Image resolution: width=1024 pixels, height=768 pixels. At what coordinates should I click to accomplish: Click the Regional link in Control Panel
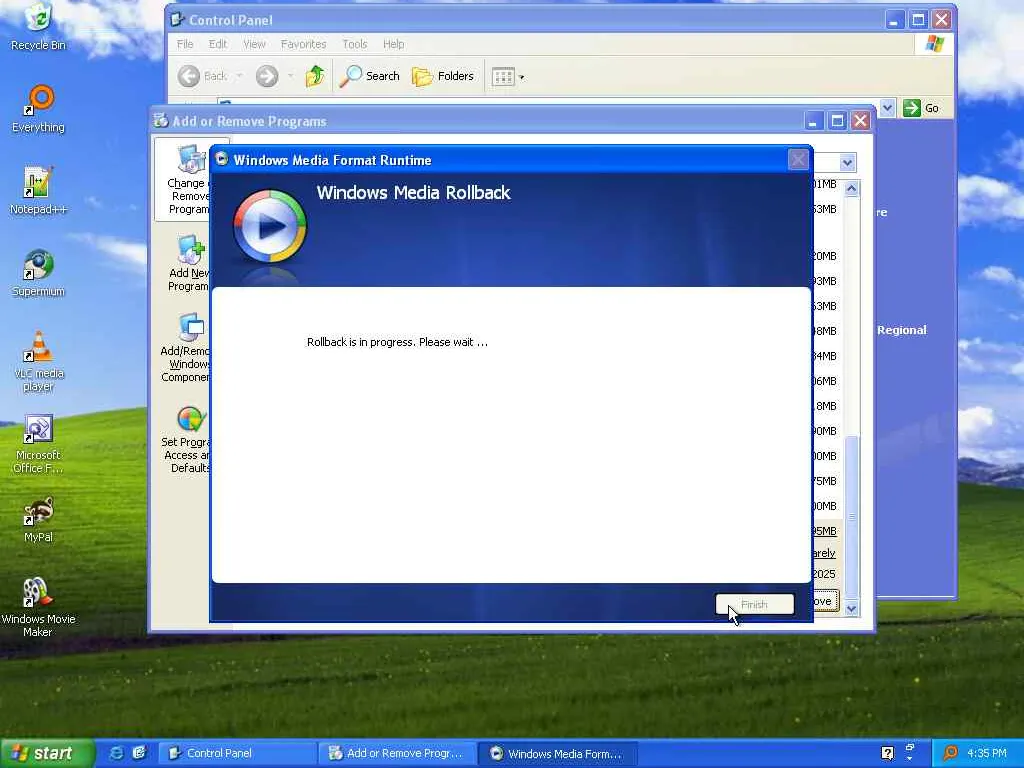tap(901, 330)
